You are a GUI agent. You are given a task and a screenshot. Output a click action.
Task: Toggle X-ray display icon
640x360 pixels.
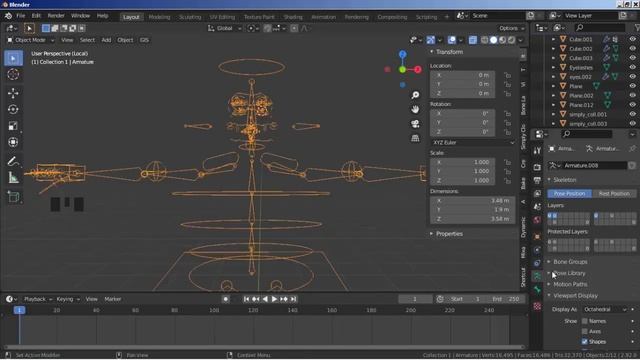point(473,40)
